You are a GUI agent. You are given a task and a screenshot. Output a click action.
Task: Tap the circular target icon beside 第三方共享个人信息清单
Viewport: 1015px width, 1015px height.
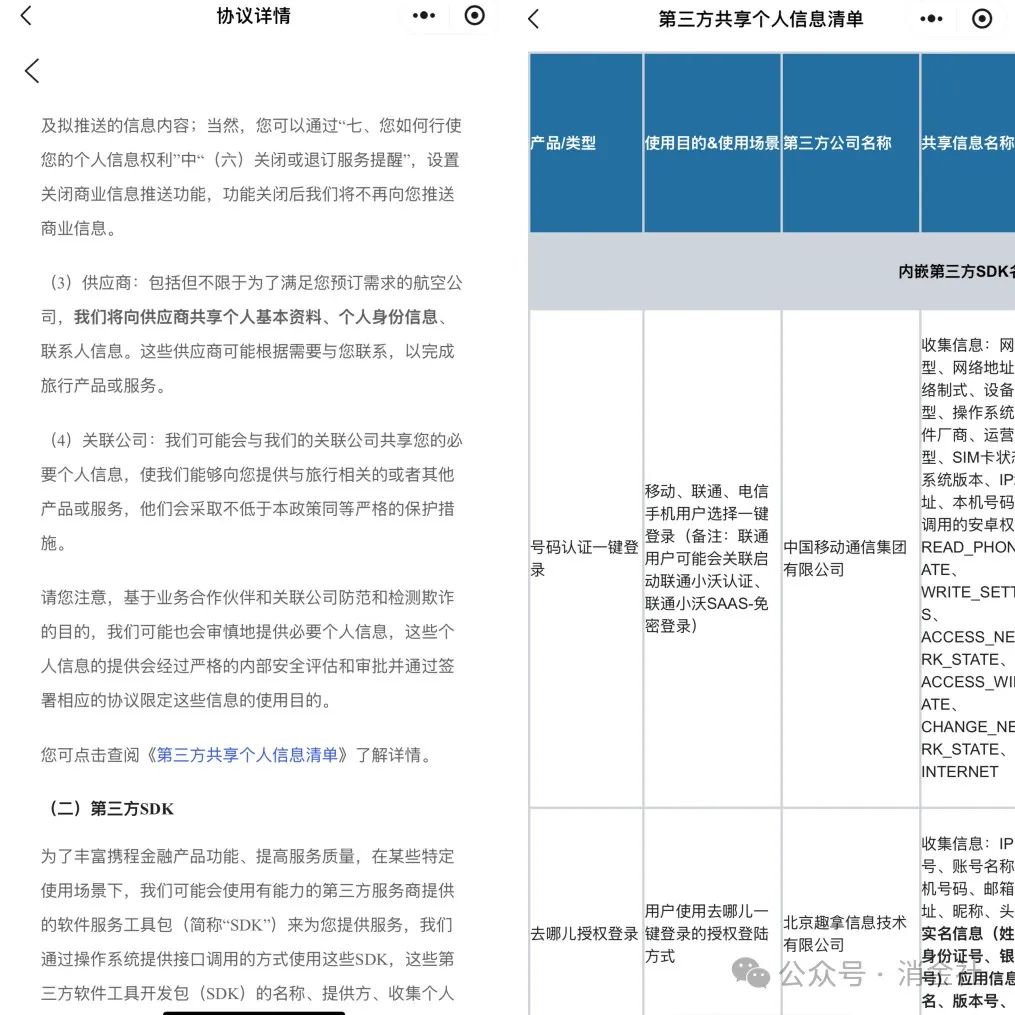click(982, 19)
